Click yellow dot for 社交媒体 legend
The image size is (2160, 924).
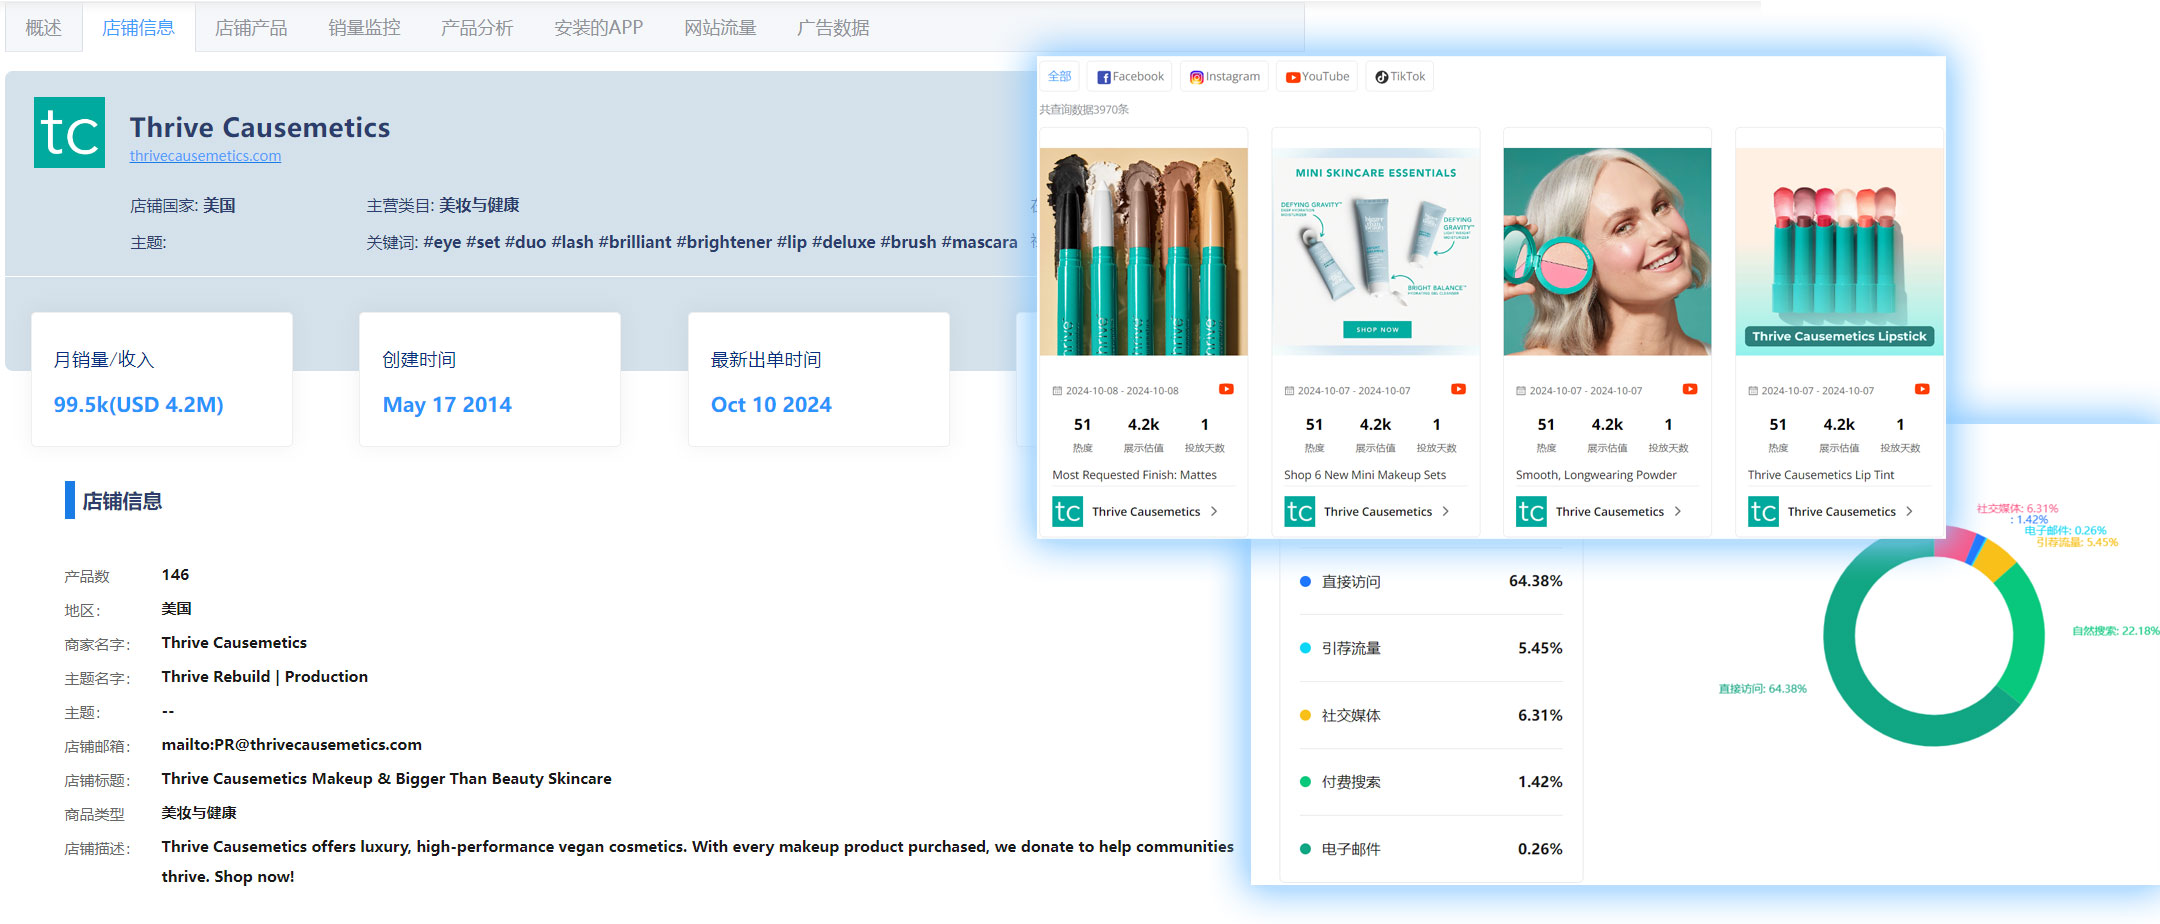[1305, 715]
